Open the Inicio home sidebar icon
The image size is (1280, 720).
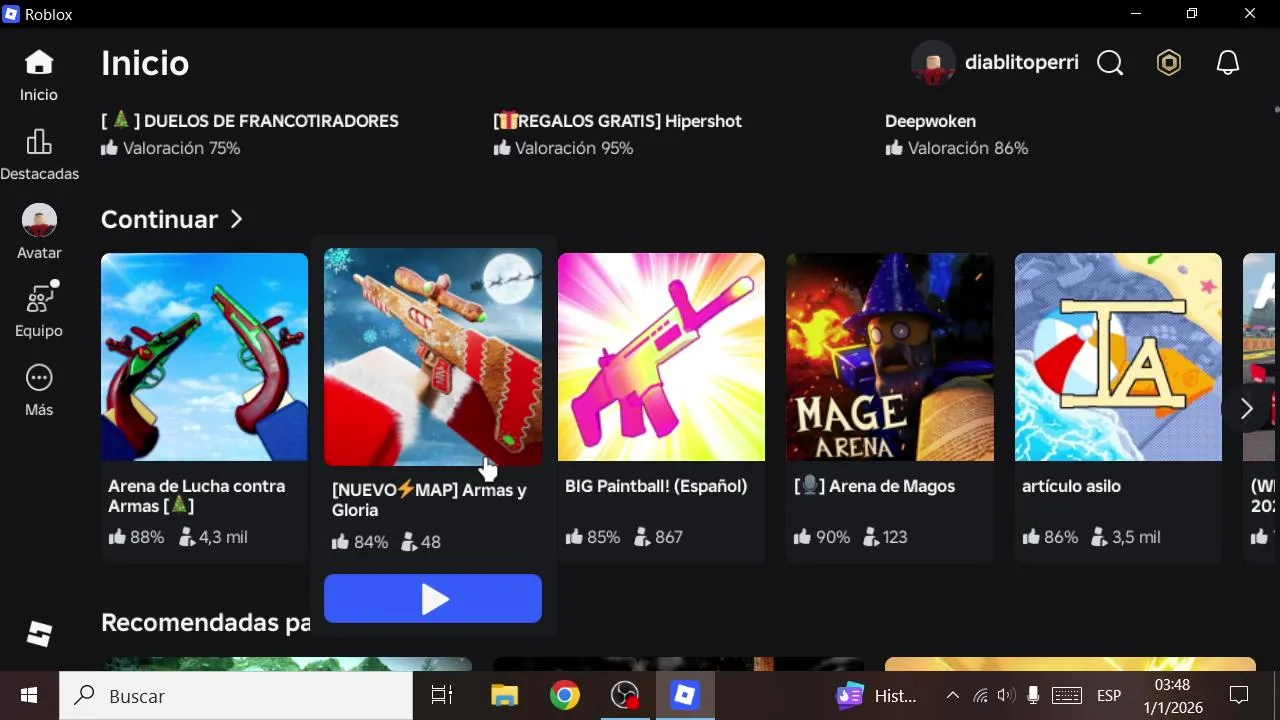click(x=39, y=63)
